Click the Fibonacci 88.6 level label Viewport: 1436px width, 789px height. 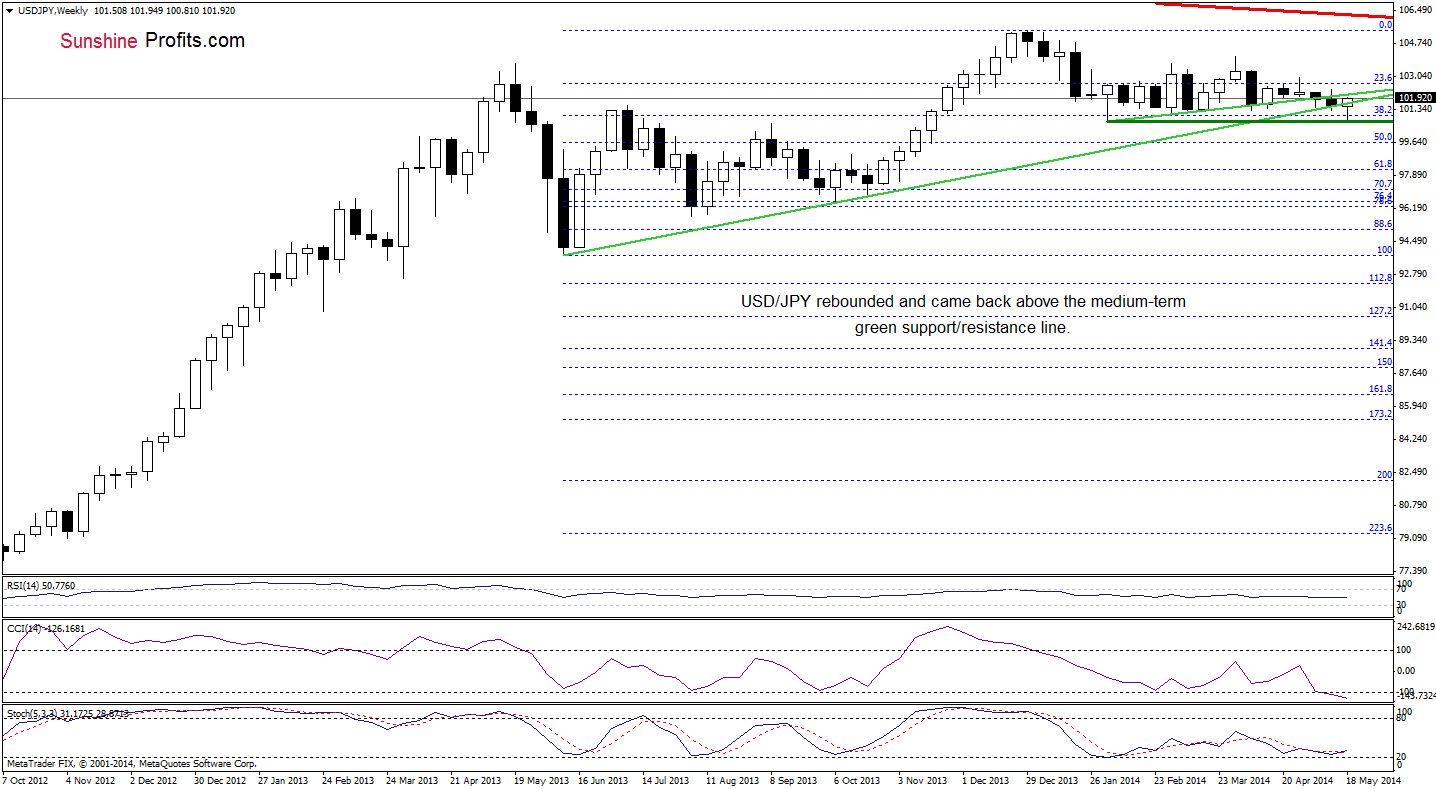coord(1384,225)
